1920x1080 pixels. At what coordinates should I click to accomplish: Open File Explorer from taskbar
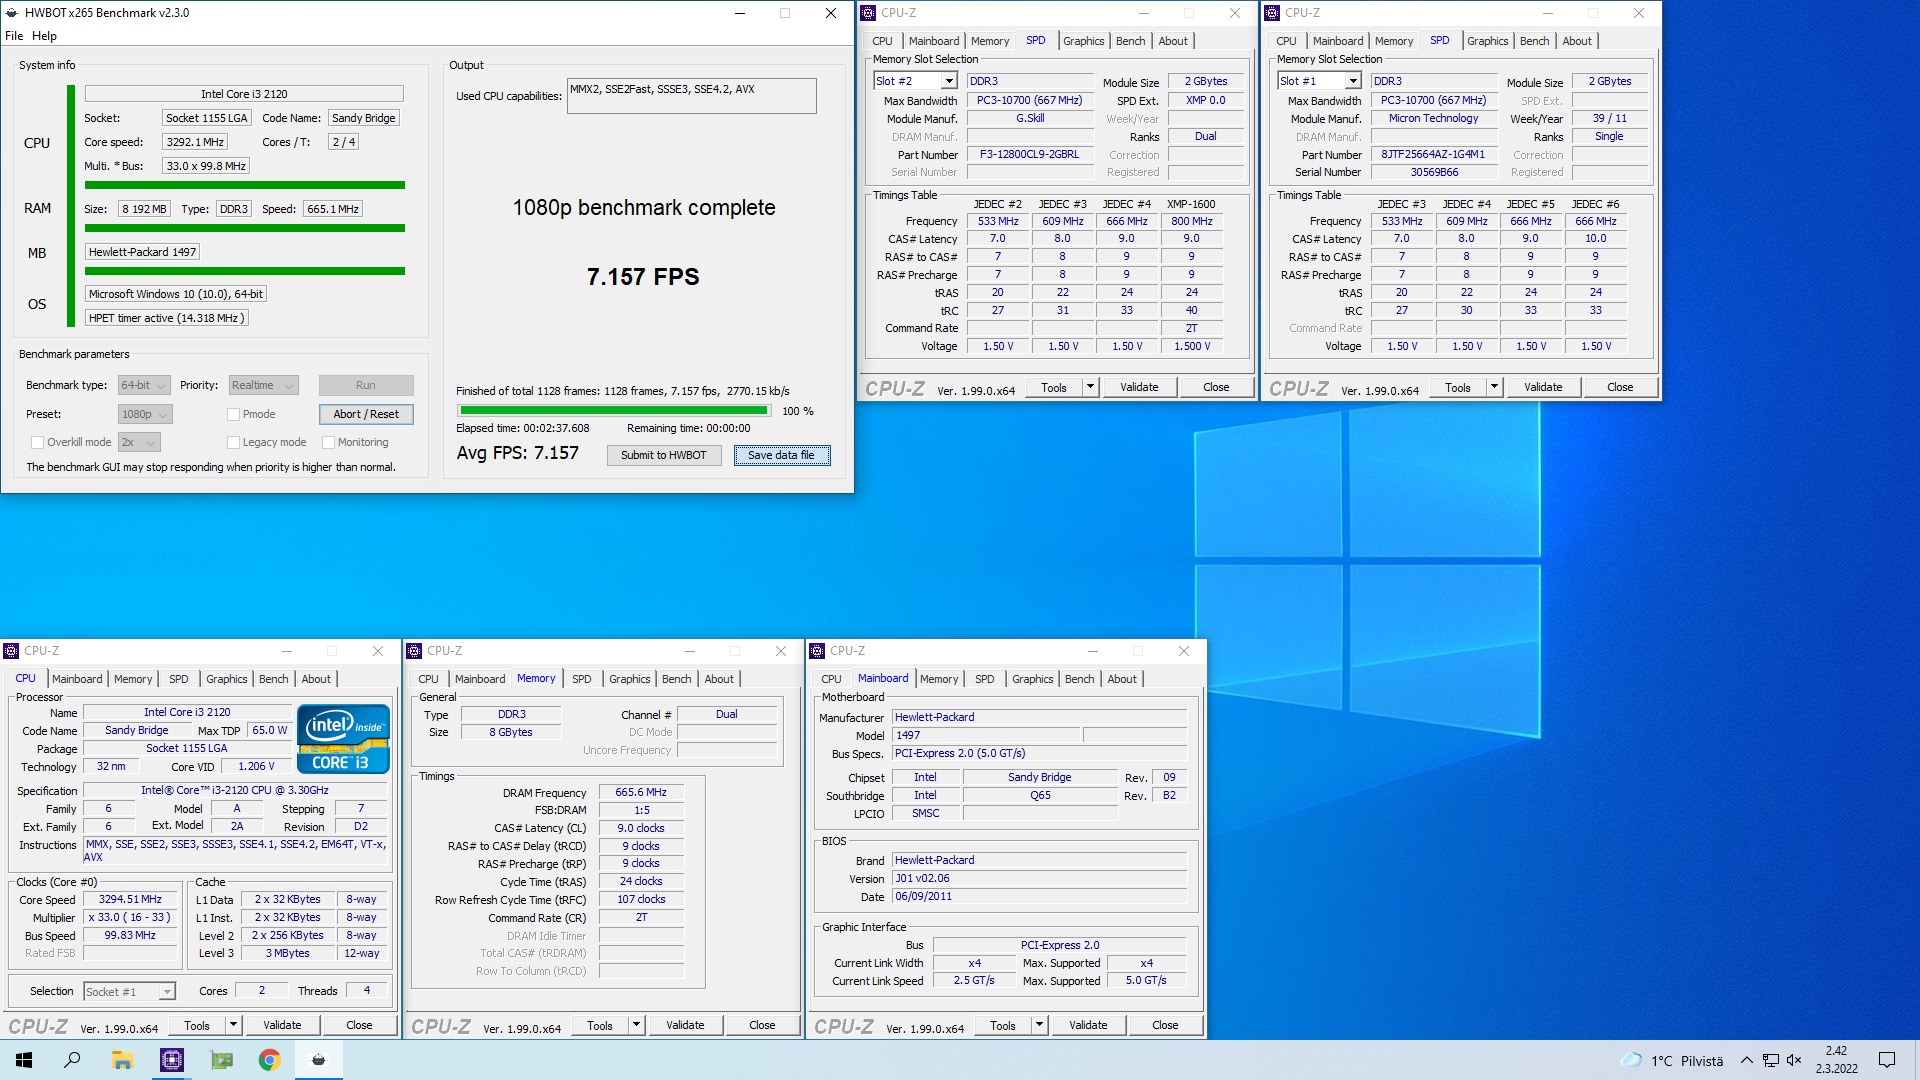tap(122, 1060)
